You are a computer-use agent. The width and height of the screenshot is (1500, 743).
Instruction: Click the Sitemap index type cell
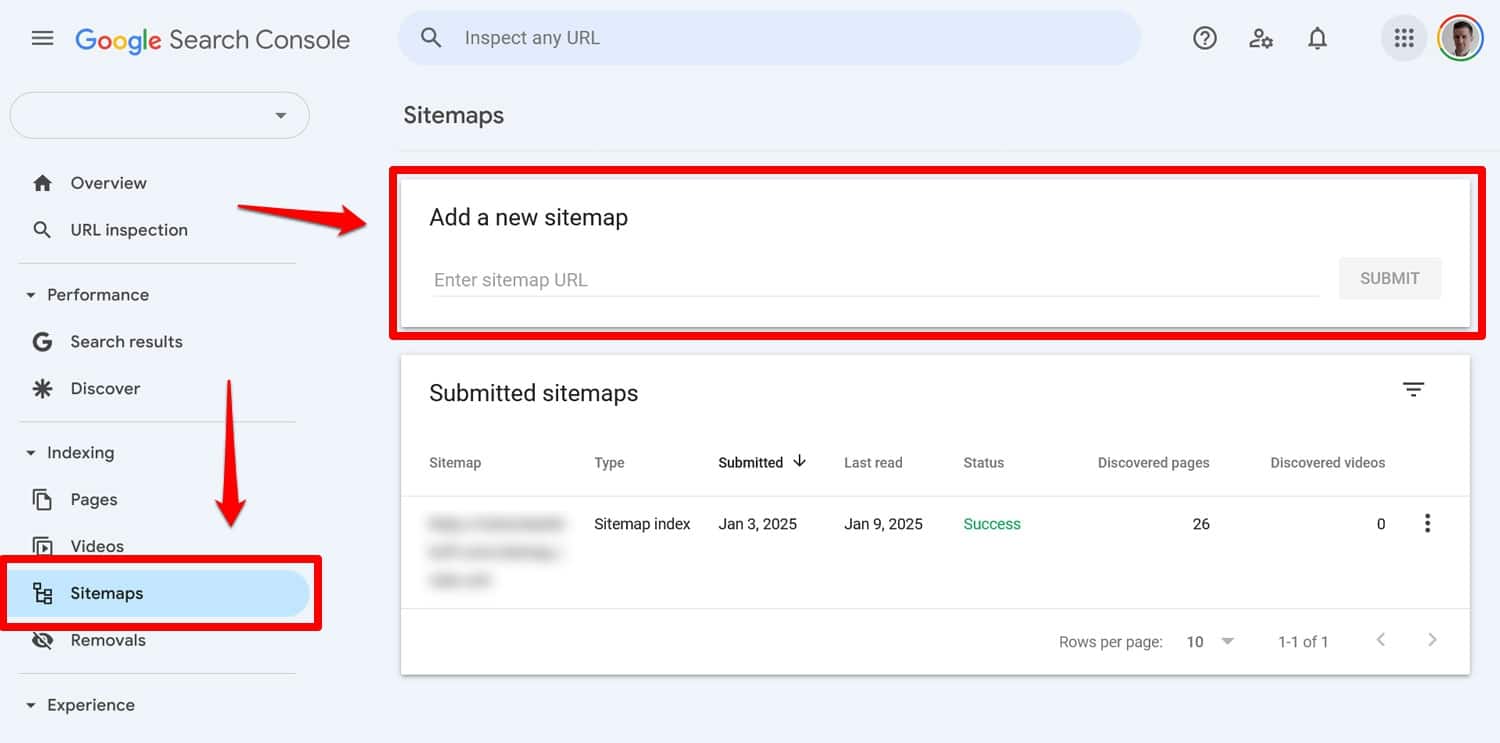642,524
